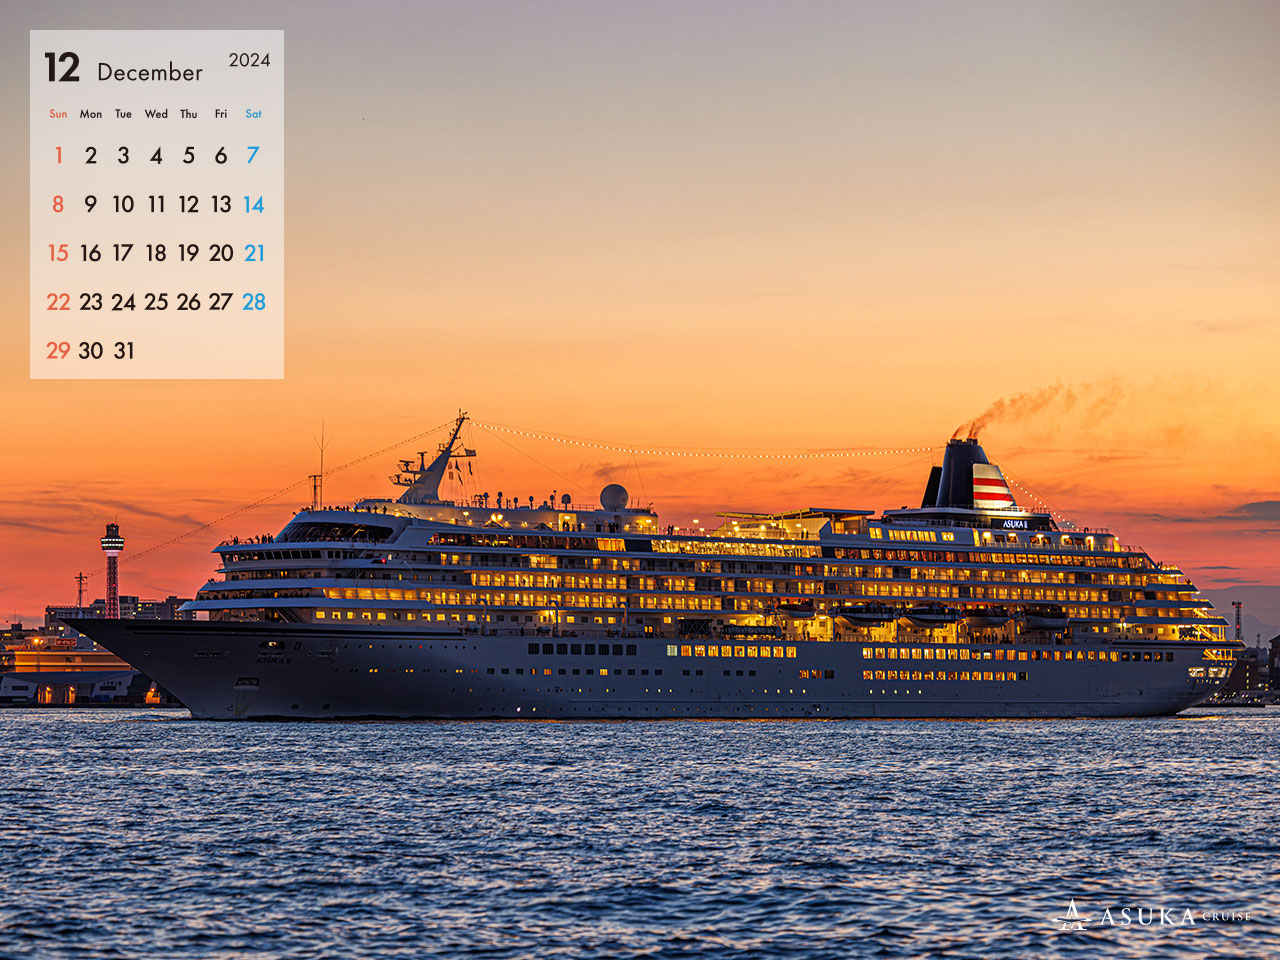1280x960 pixels.
Task: Select date 30 on the calendar
Action: click(x=91, y=351)
